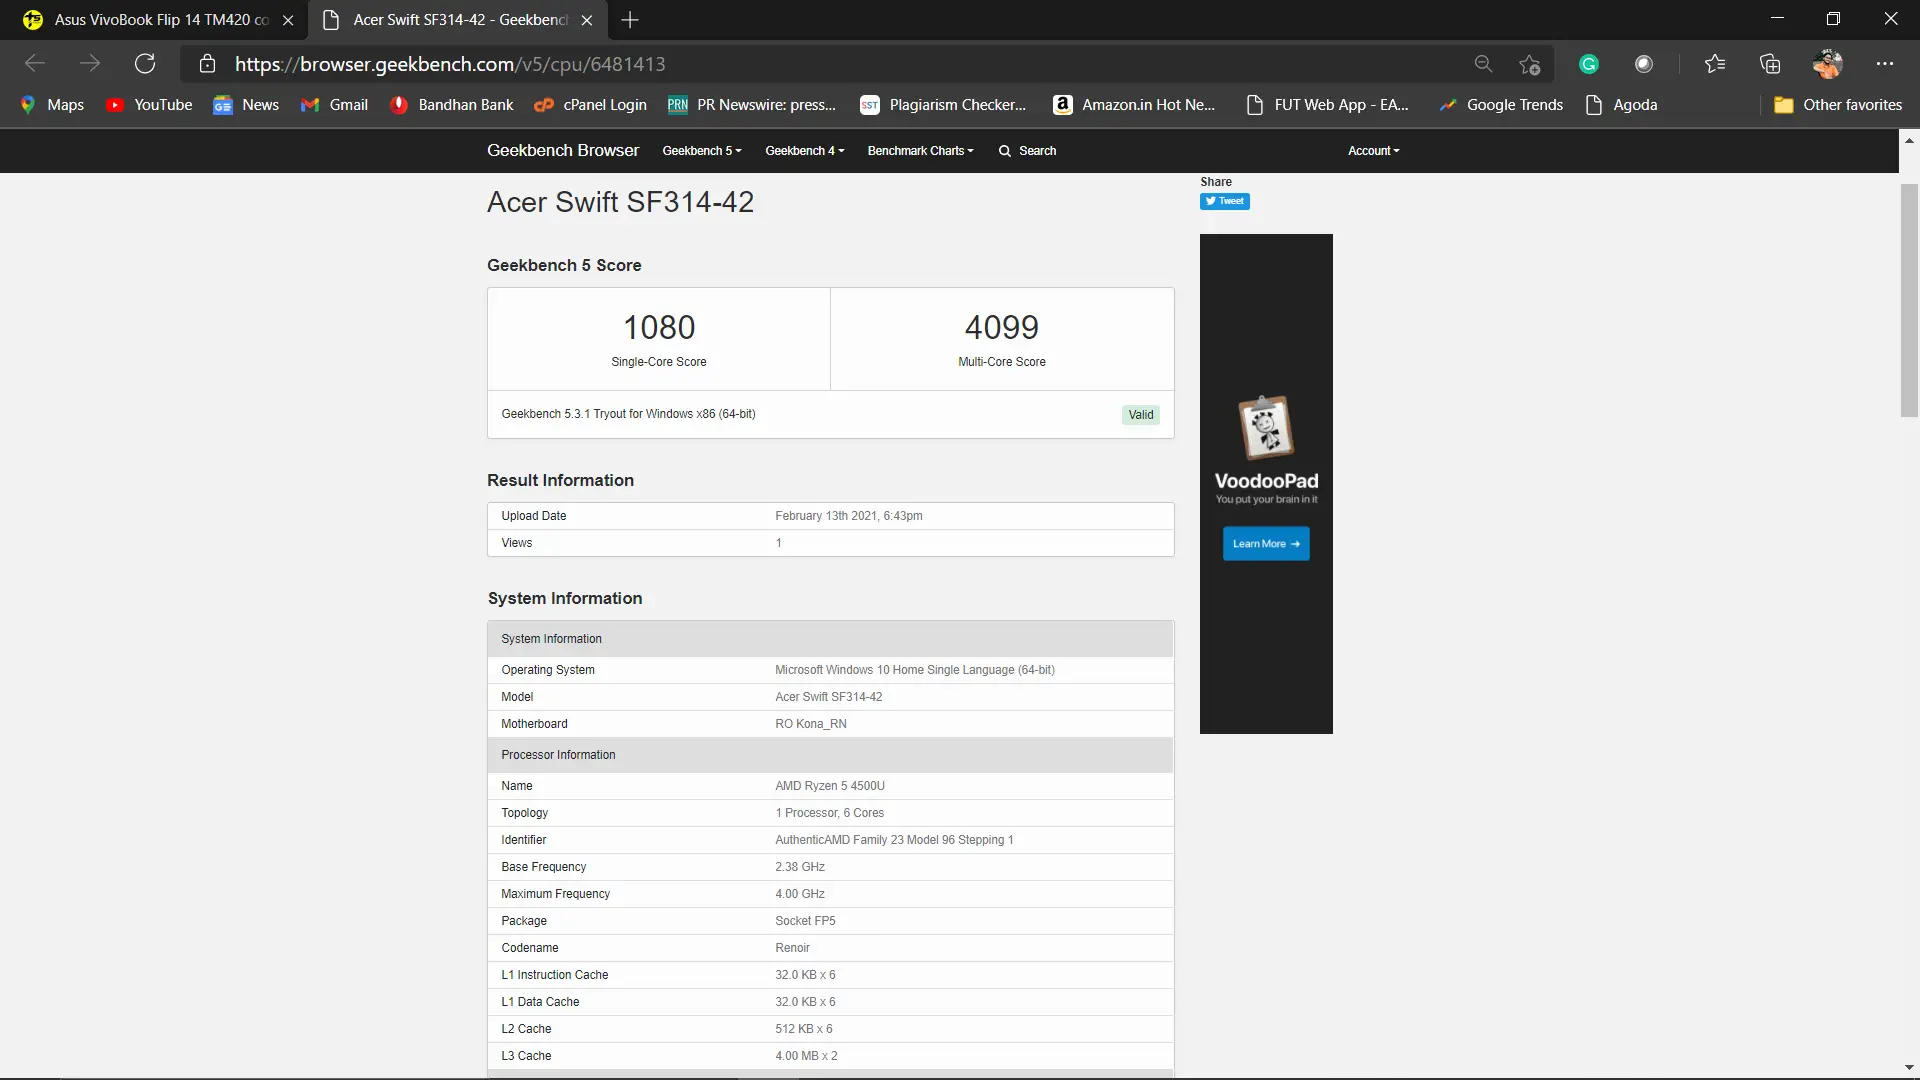1920x1080 pixels.
Task: Expand the Geekbench 5 menu
Action: (x=702, y=151)
